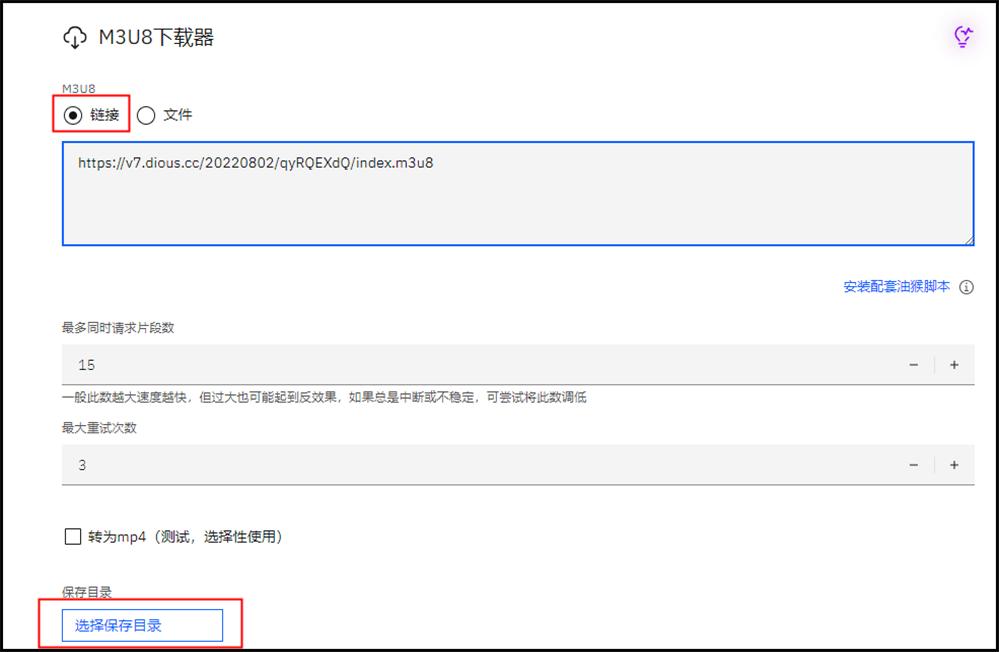Click the minus icon to decrease 最多同时请求片段数
Screen dimensions: 999x652
(x=913, y=364)
